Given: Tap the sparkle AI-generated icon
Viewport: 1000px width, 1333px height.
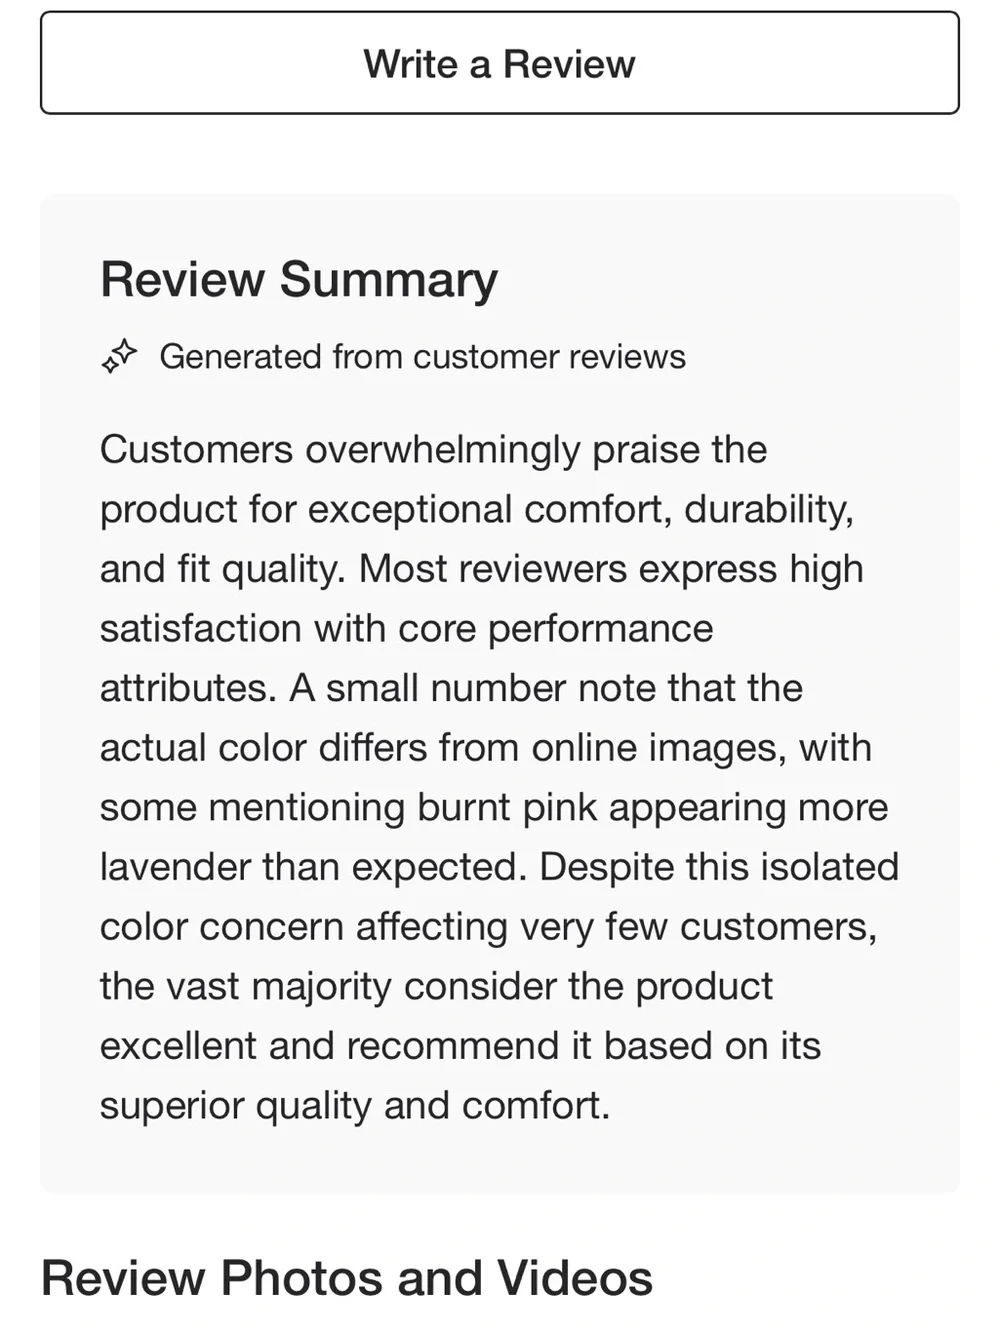Looking at the screenshot, I should (119, 357).
